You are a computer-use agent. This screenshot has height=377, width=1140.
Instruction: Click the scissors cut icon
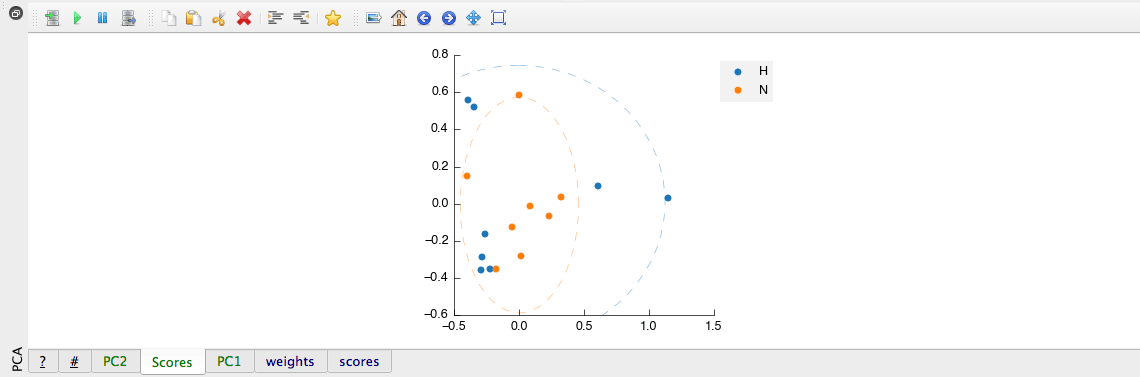[x=218, y=18]
